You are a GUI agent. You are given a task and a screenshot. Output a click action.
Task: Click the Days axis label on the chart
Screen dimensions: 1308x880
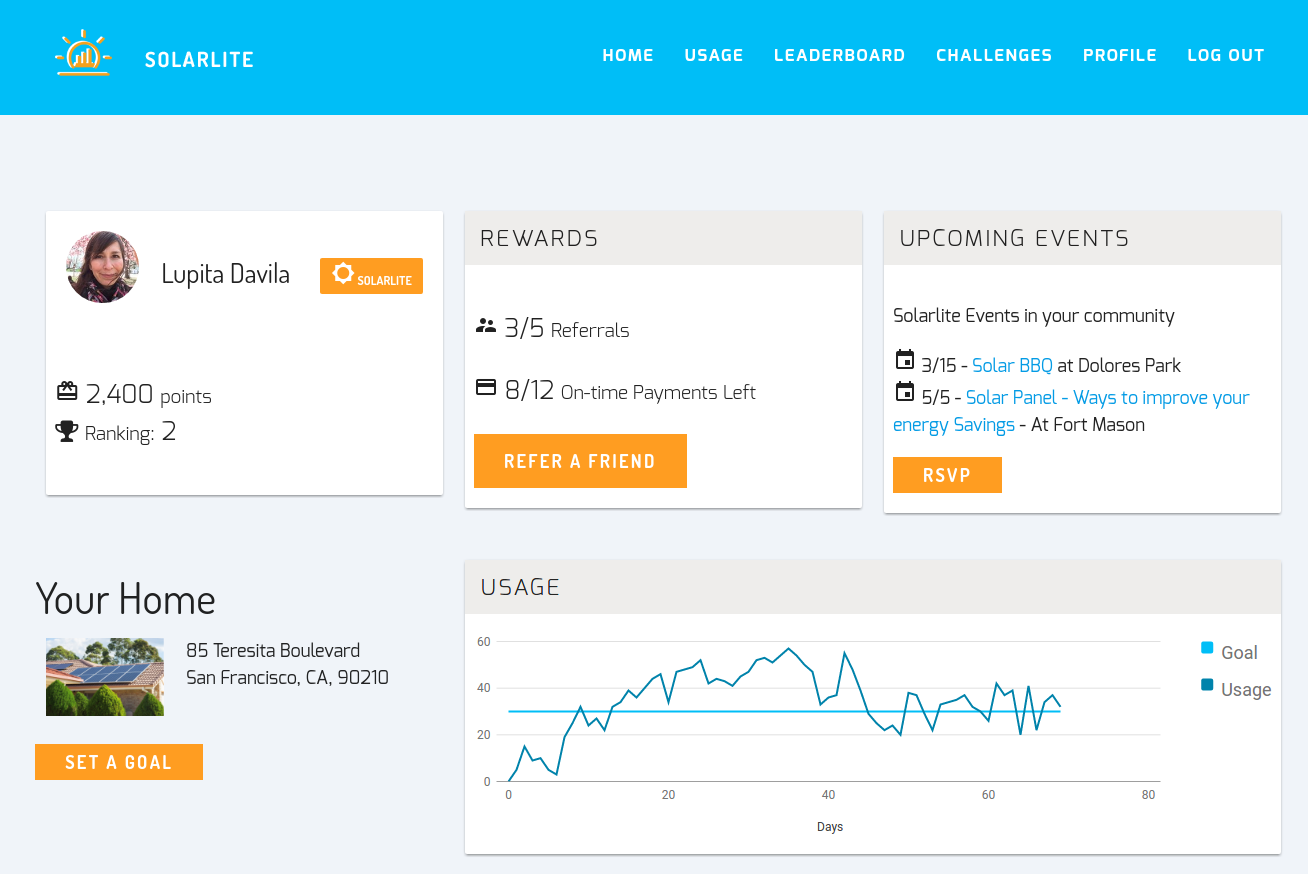pyautogui.click(x=830, y=827)
